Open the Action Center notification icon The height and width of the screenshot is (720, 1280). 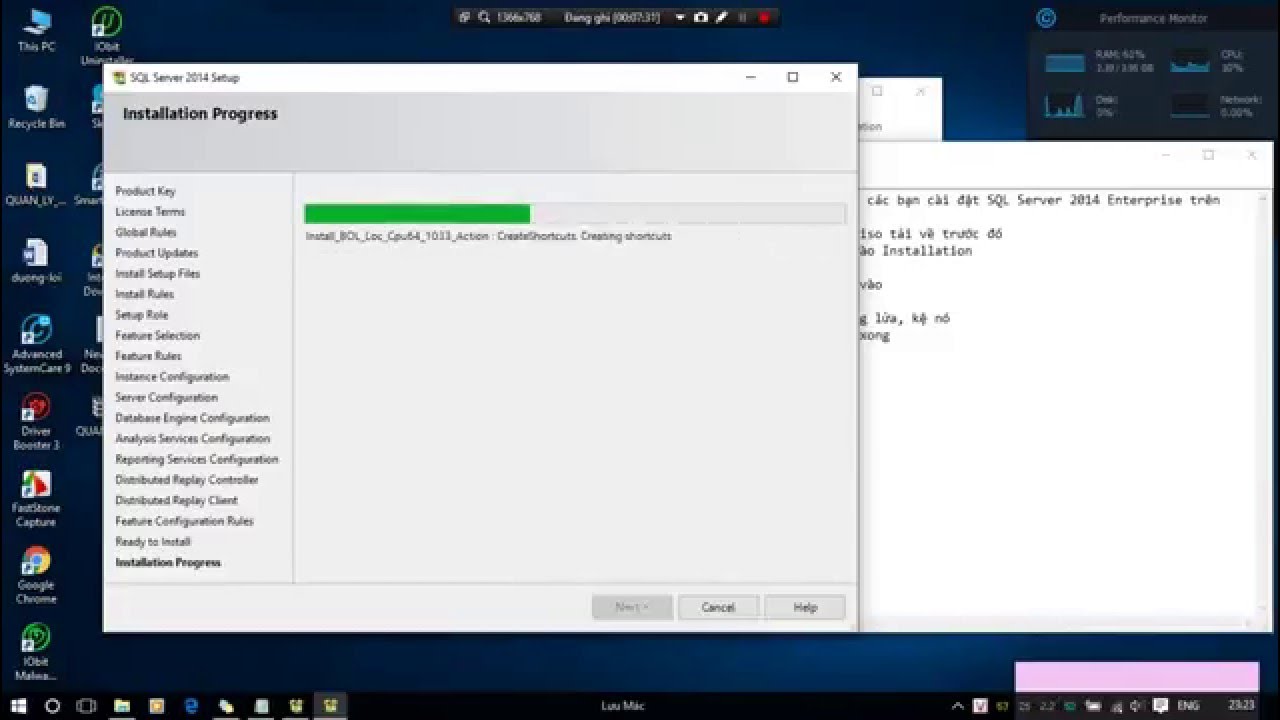pos(1162,705)
